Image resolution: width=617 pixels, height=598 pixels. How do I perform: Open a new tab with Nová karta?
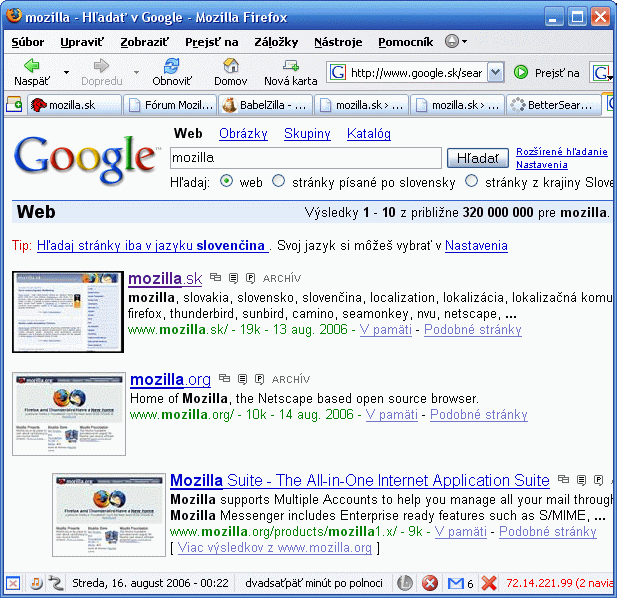(291, 72)
